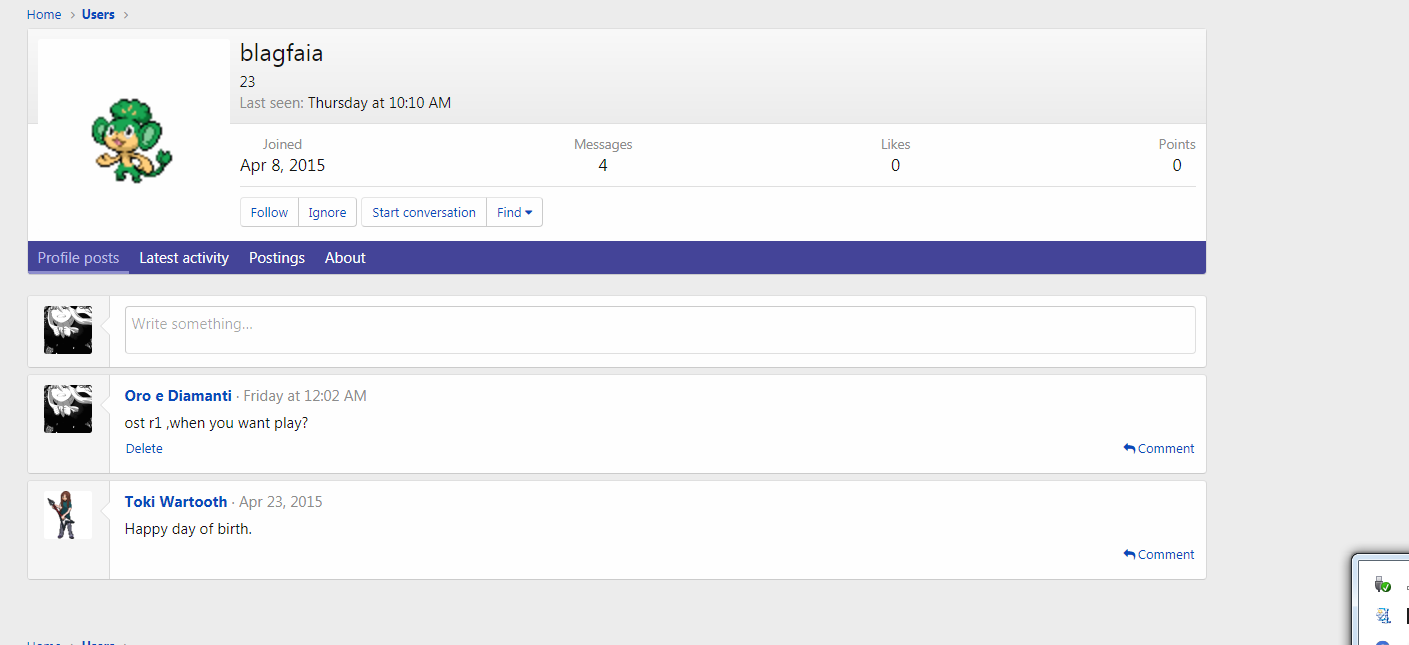Click Start conversation button
Screen dimensions: 1409x645
[424, 212]
